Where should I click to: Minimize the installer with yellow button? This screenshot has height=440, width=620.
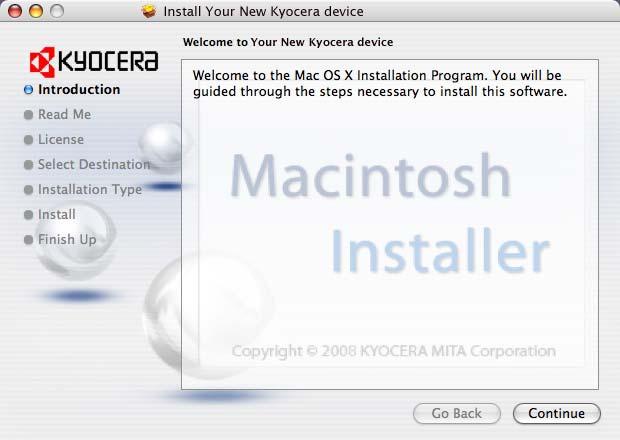(36, 11)
